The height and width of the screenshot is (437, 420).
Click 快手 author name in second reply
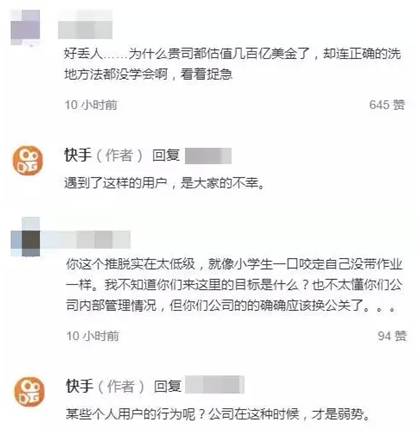click(x=79, y=386)
